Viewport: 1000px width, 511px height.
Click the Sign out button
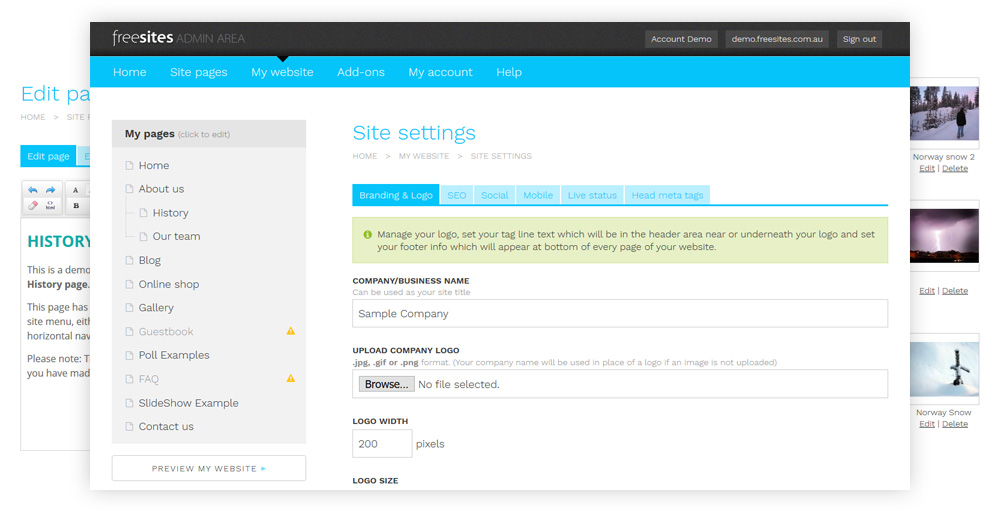(859, 39)
